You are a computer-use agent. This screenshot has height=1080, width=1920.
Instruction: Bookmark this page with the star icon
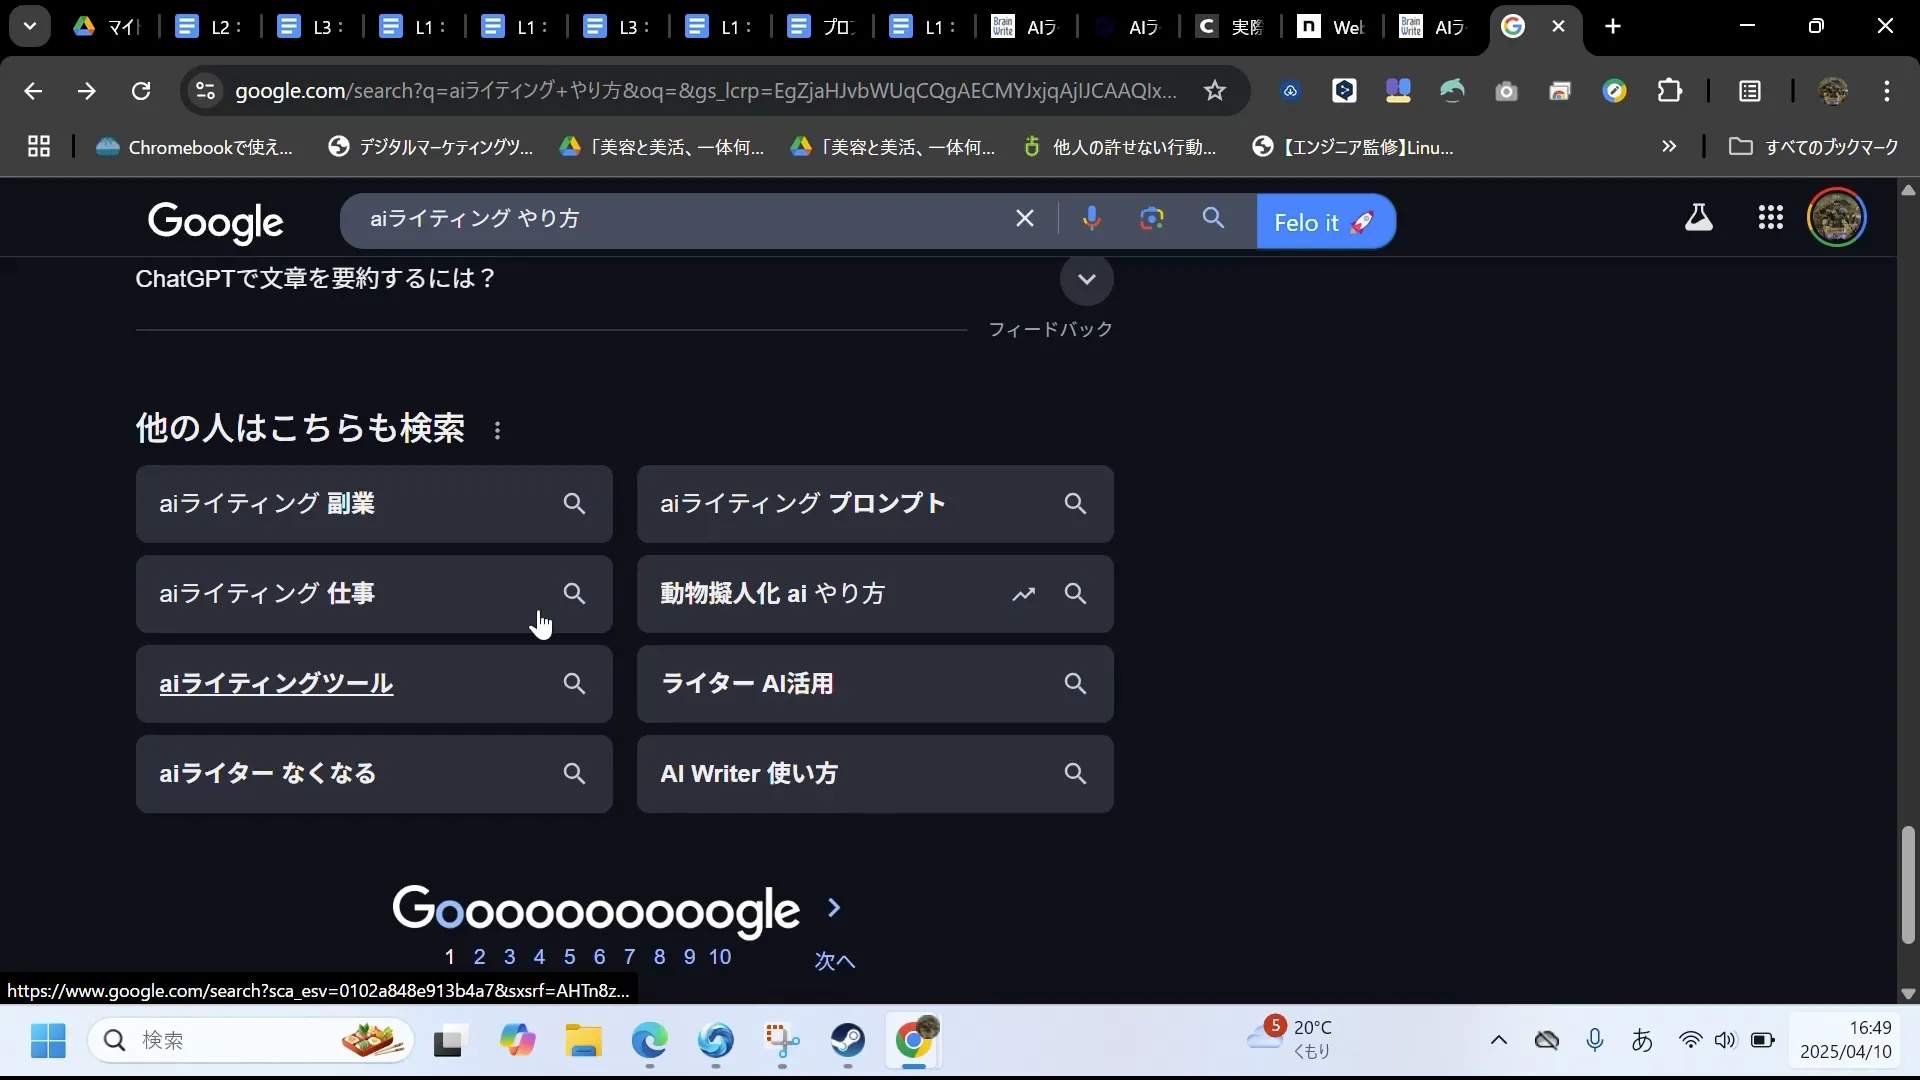click(1215, 91)
